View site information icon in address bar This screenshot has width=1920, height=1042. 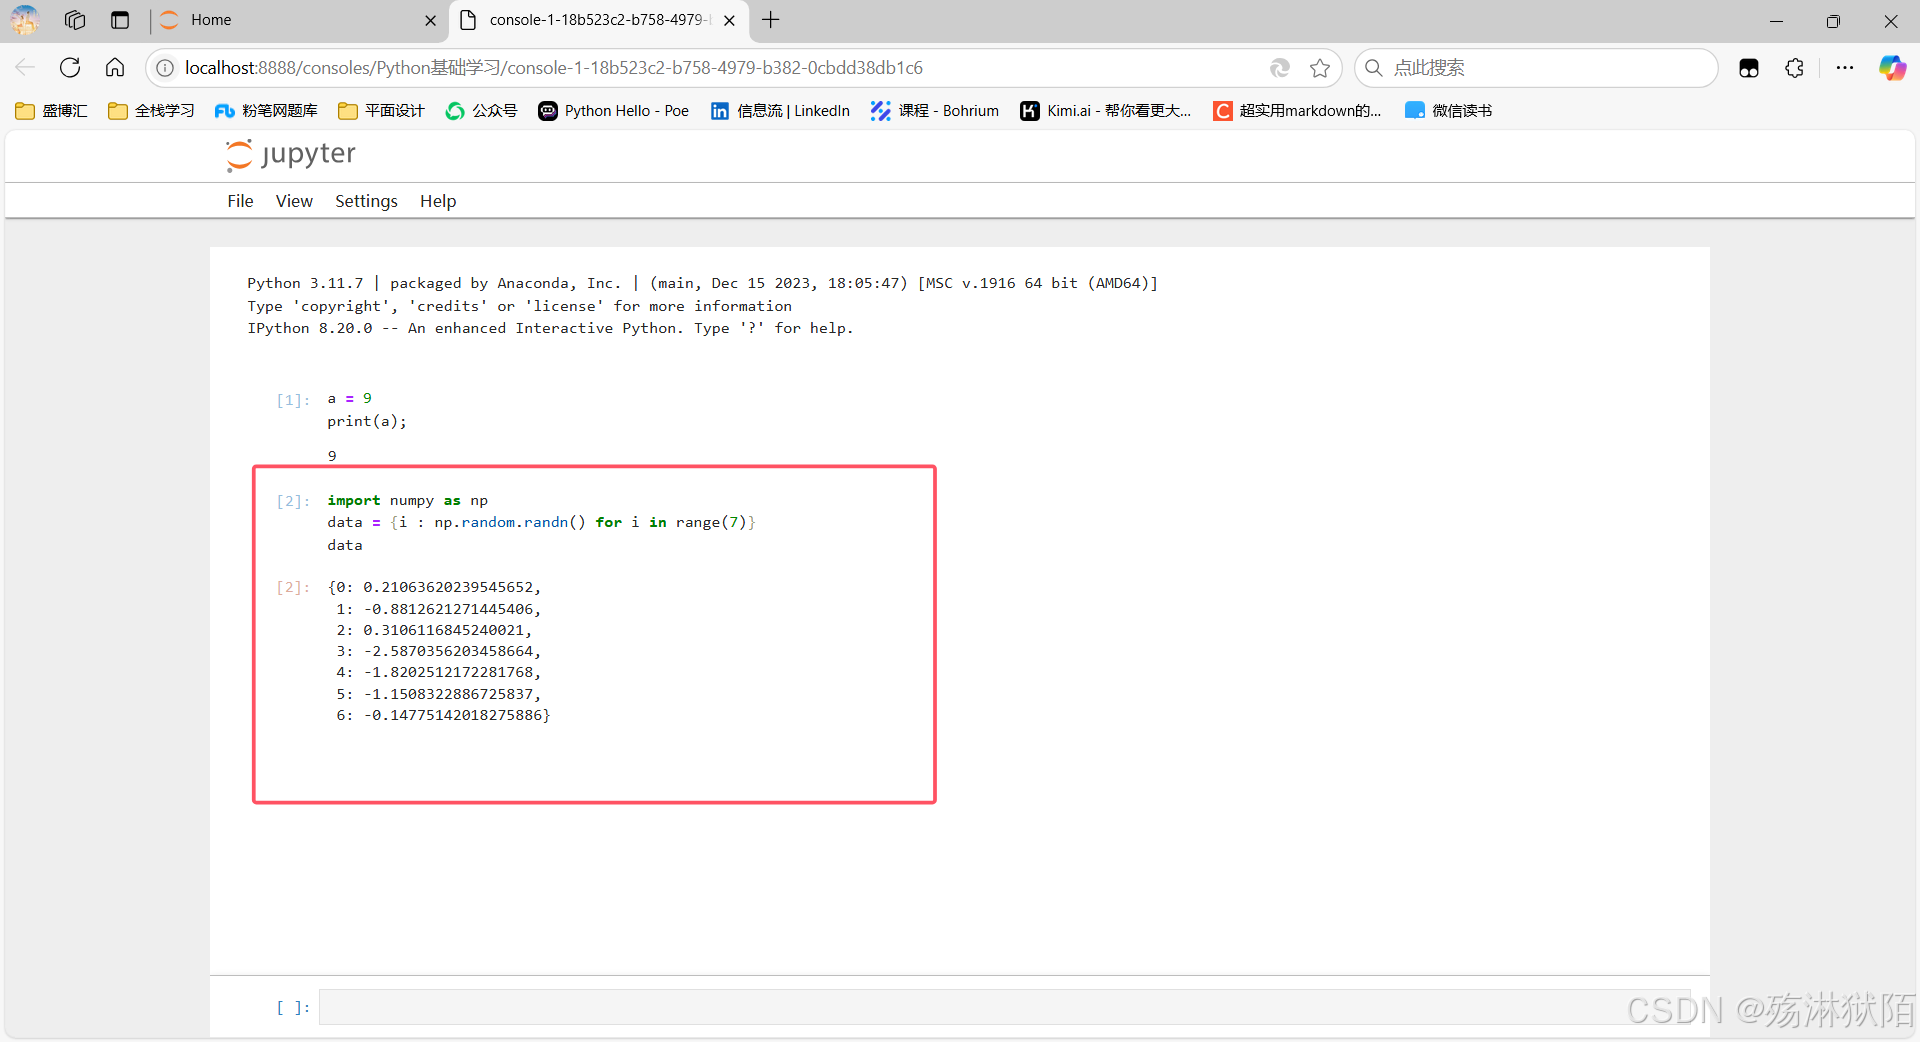pyautogui.click(x=165, y=68)
